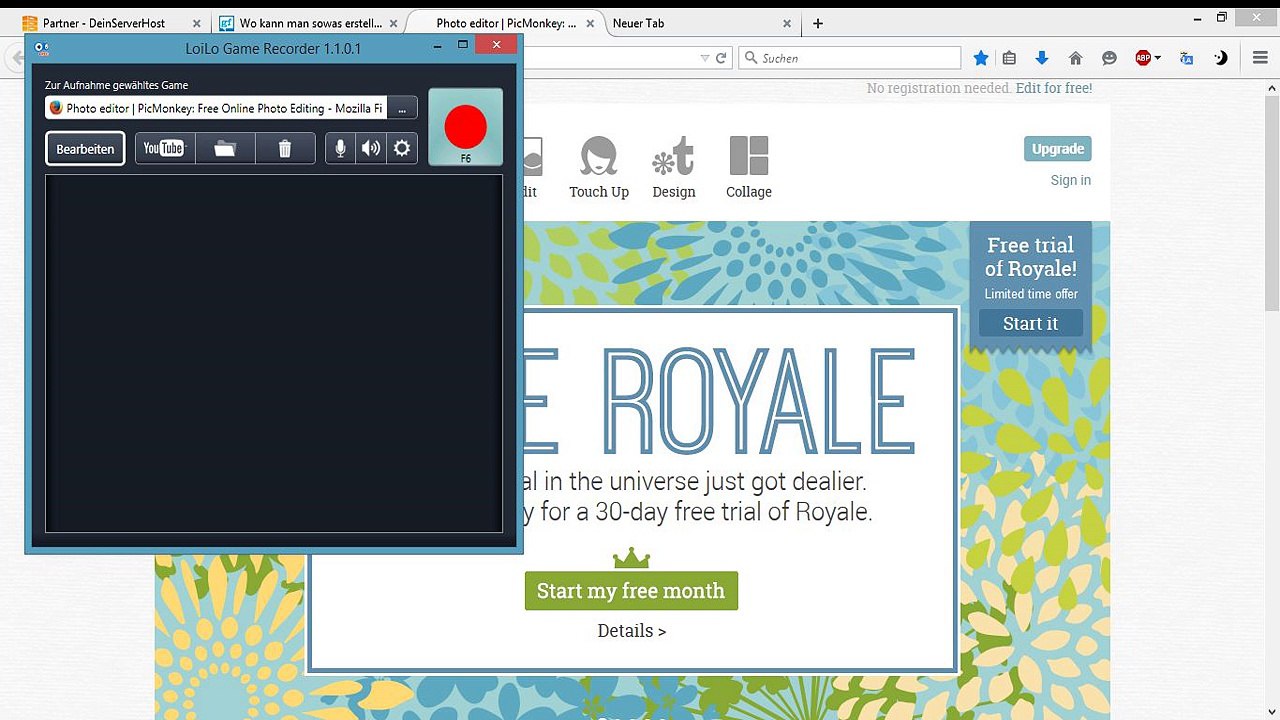Switch to the Partner - DeinServerHost tab

click(x=105, y=23)
